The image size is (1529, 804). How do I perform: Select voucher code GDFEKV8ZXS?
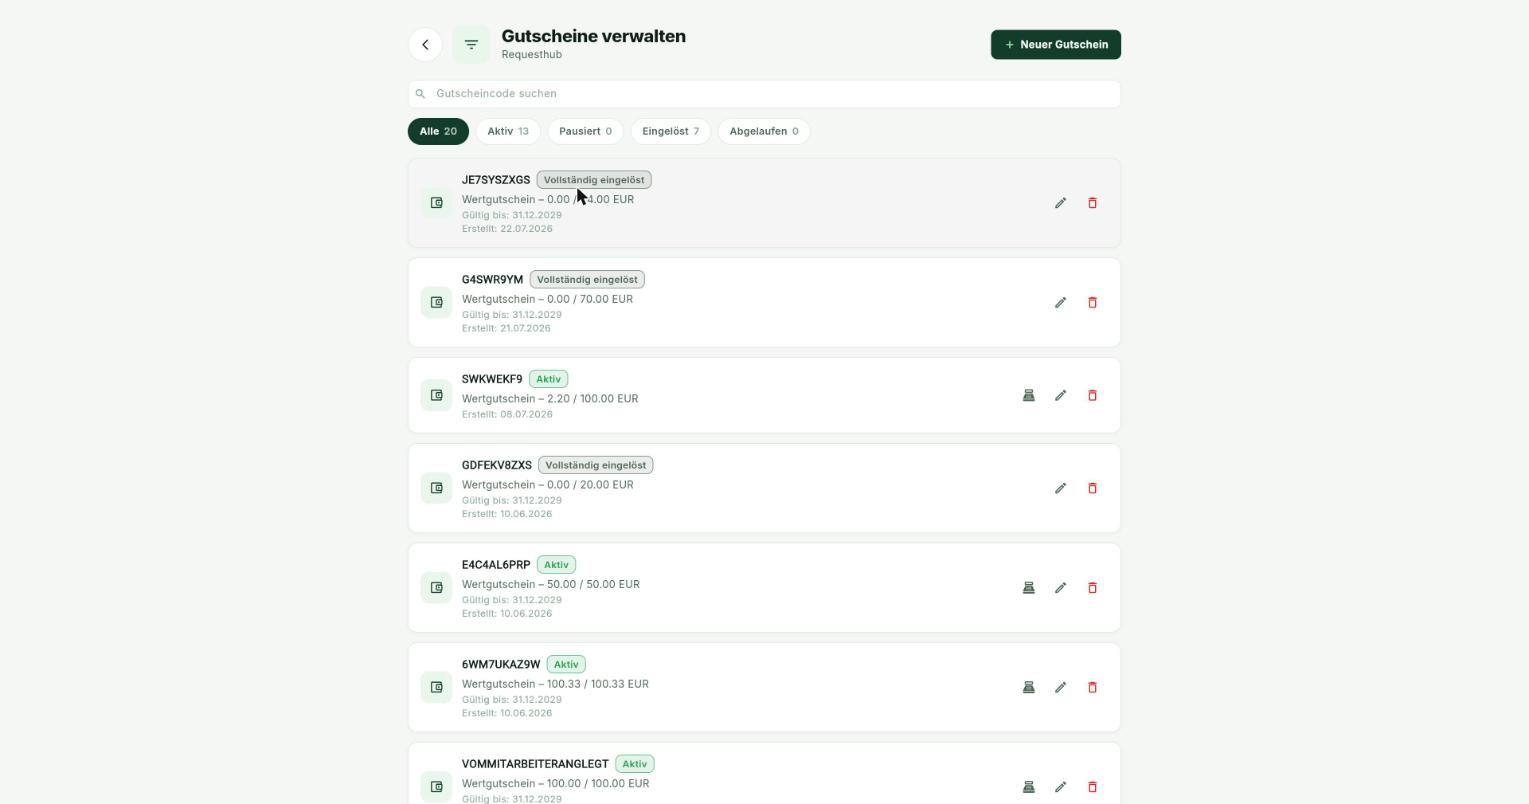click(497, 465)
